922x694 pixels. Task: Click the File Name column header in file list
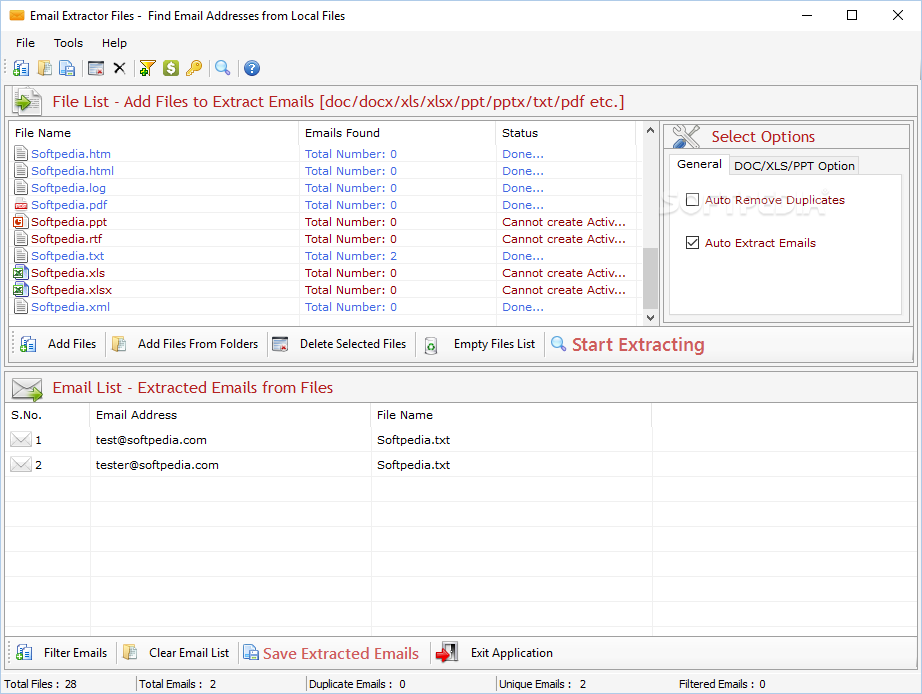click(154, 133)
